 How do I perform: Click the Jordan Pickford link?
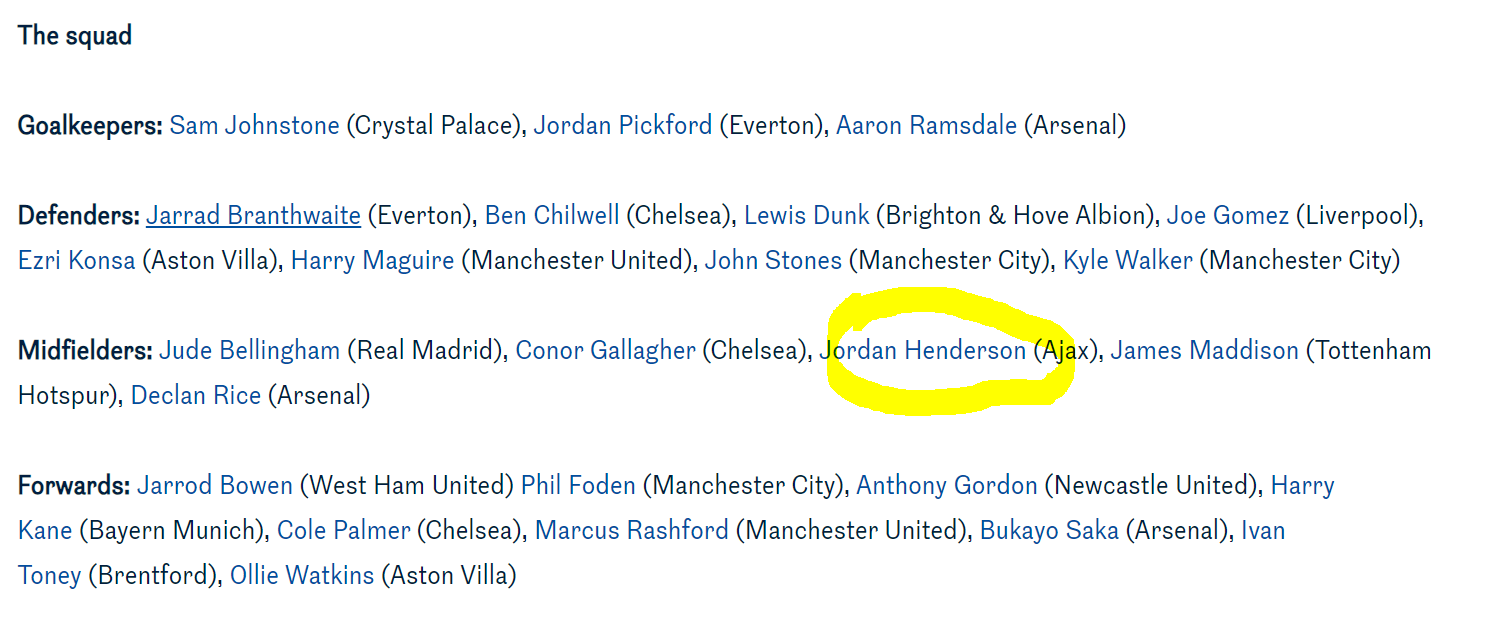(x=623, y=126)
